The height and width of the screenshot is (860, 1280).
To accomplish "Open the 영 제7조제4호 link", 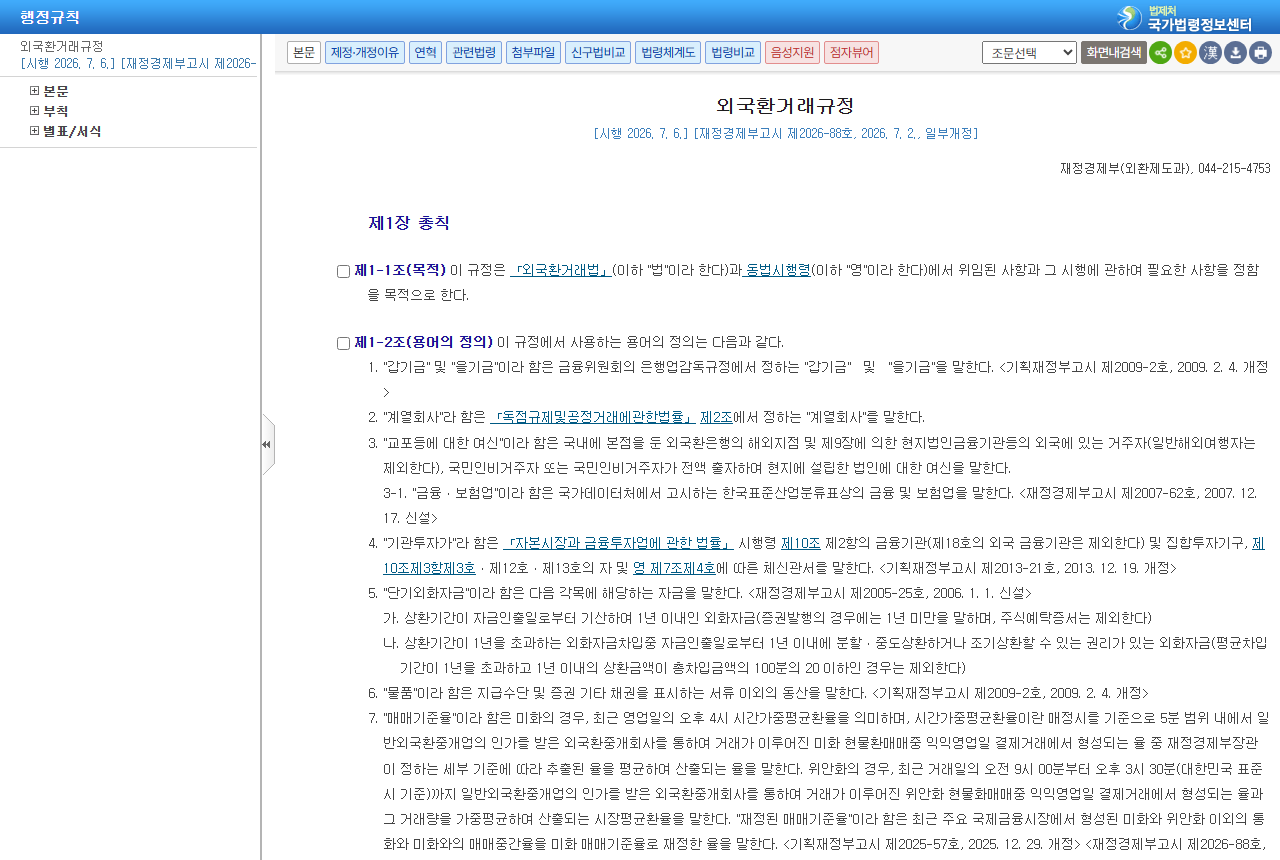I will 674,568.
